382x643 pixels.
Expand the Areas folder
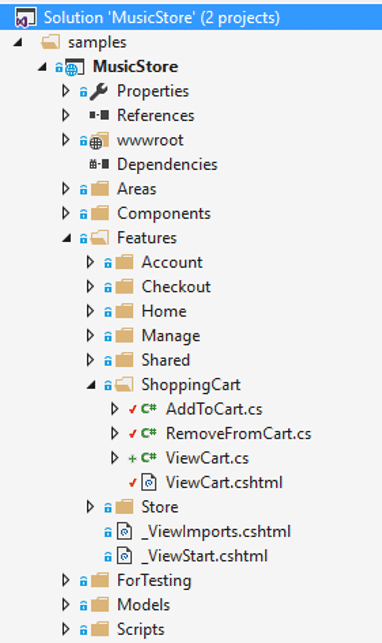[66, 189]
